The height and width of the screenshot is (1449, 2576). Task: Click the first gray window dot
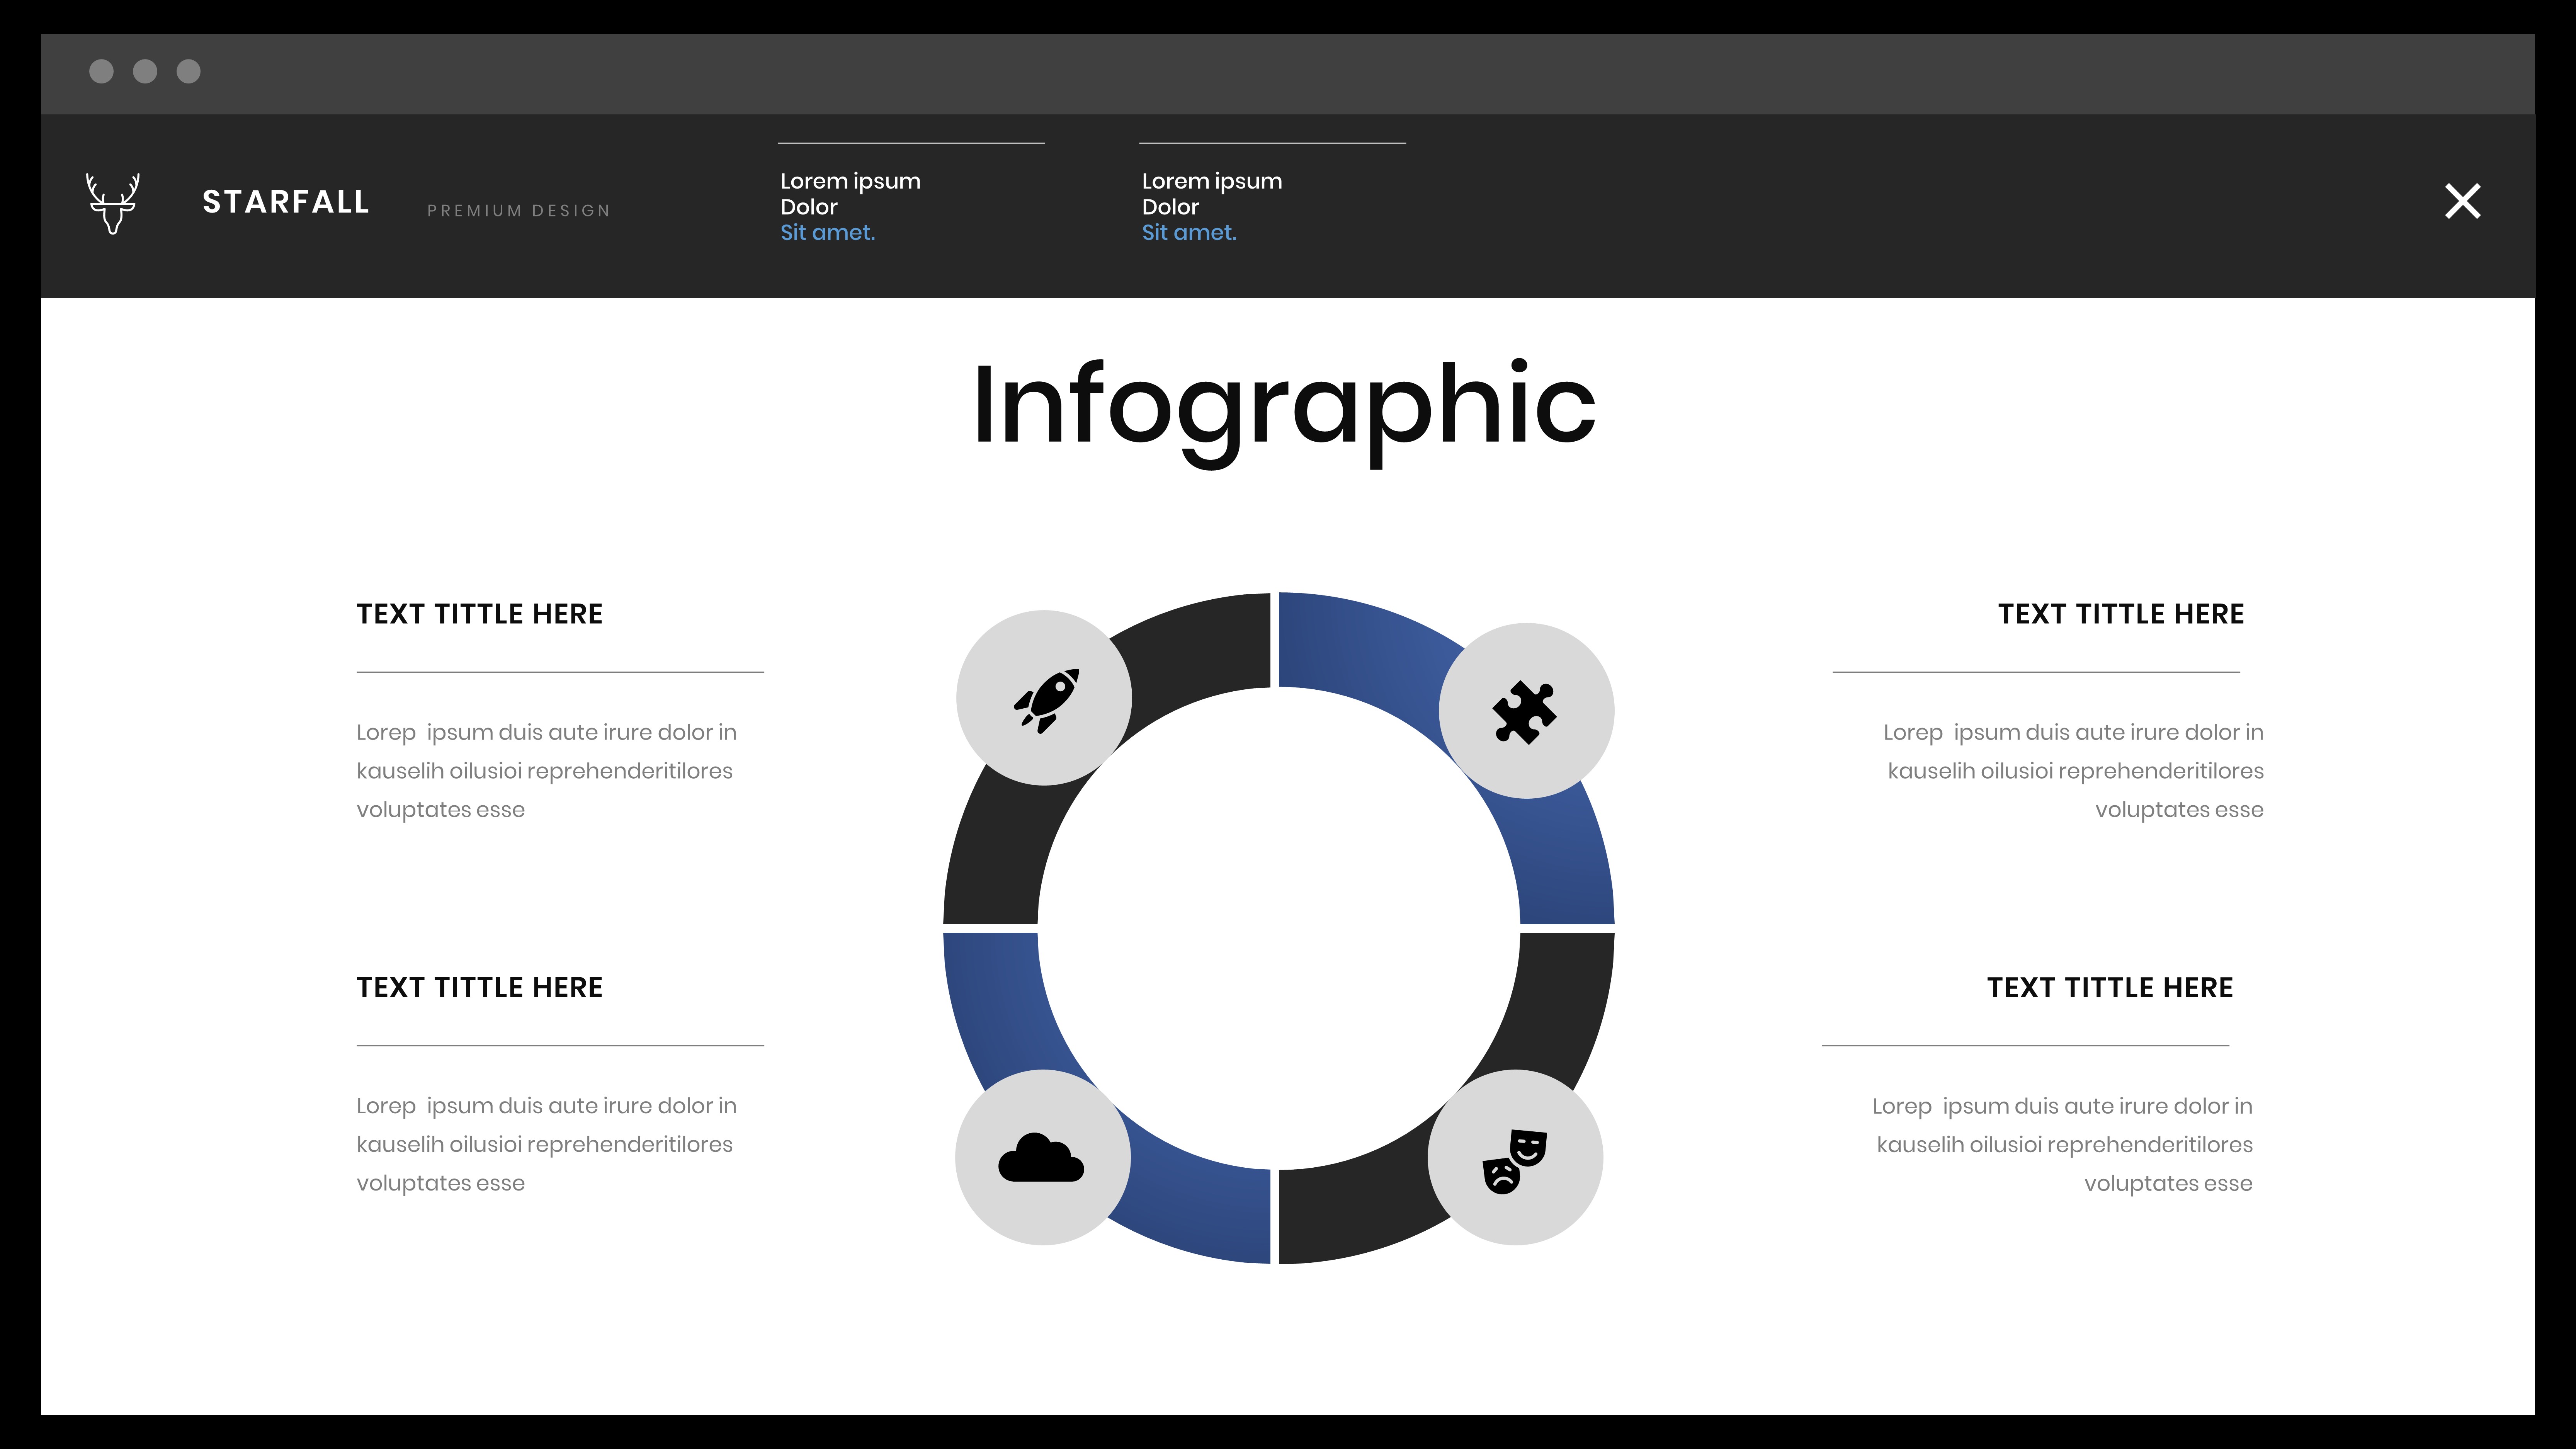tap(101, 71)
